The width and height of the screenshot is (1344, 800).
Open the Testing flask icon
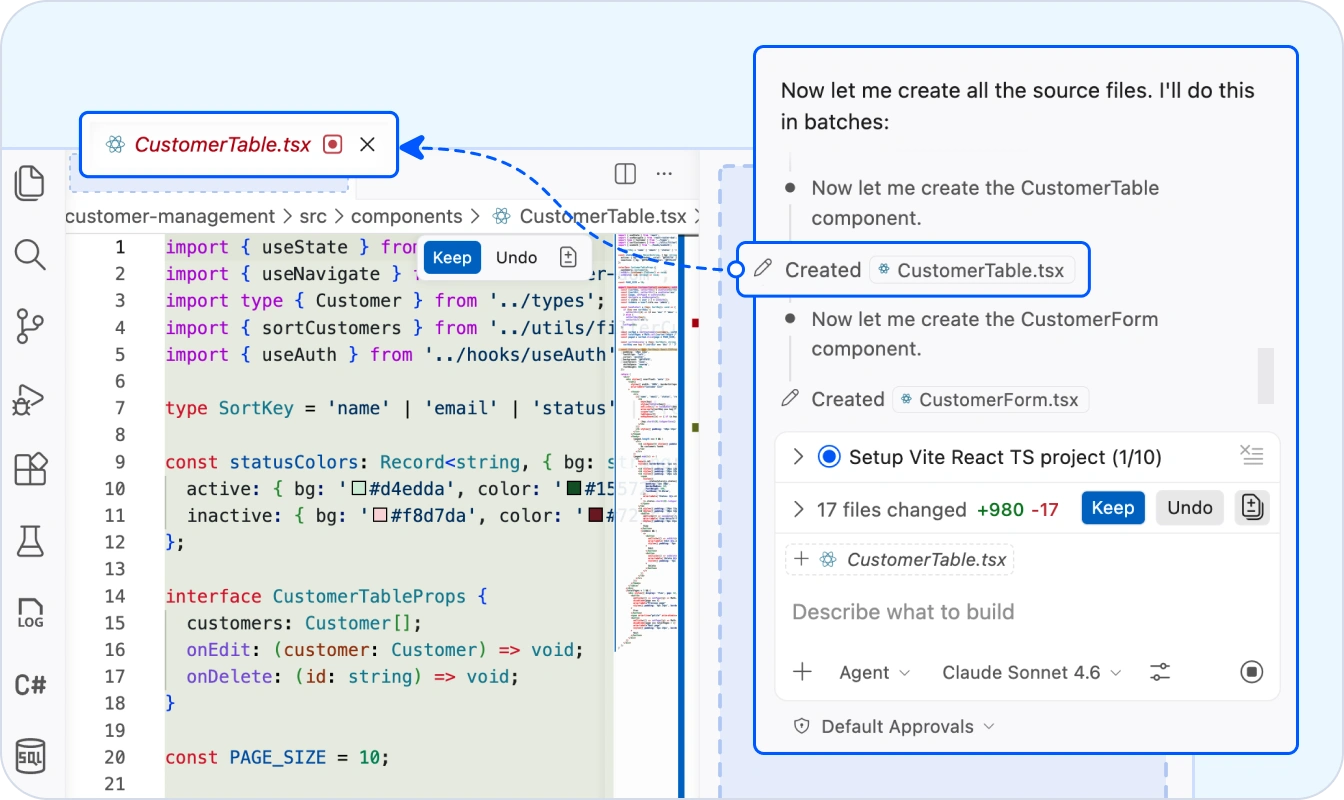point(31,541)
